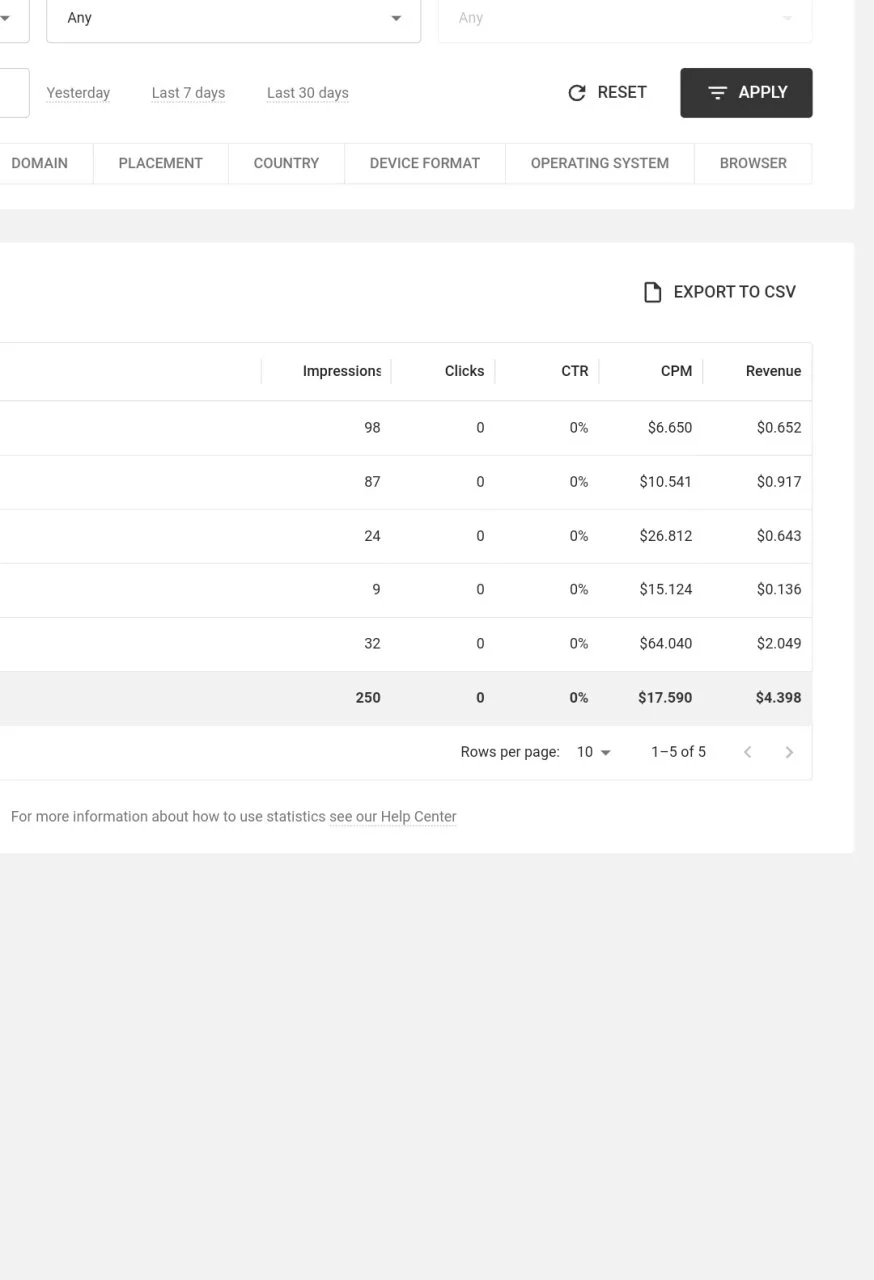The image size is (874, 1280).
Task: Sort by Impressions column header
Action: pyautogui.click(x=342, y=371)
